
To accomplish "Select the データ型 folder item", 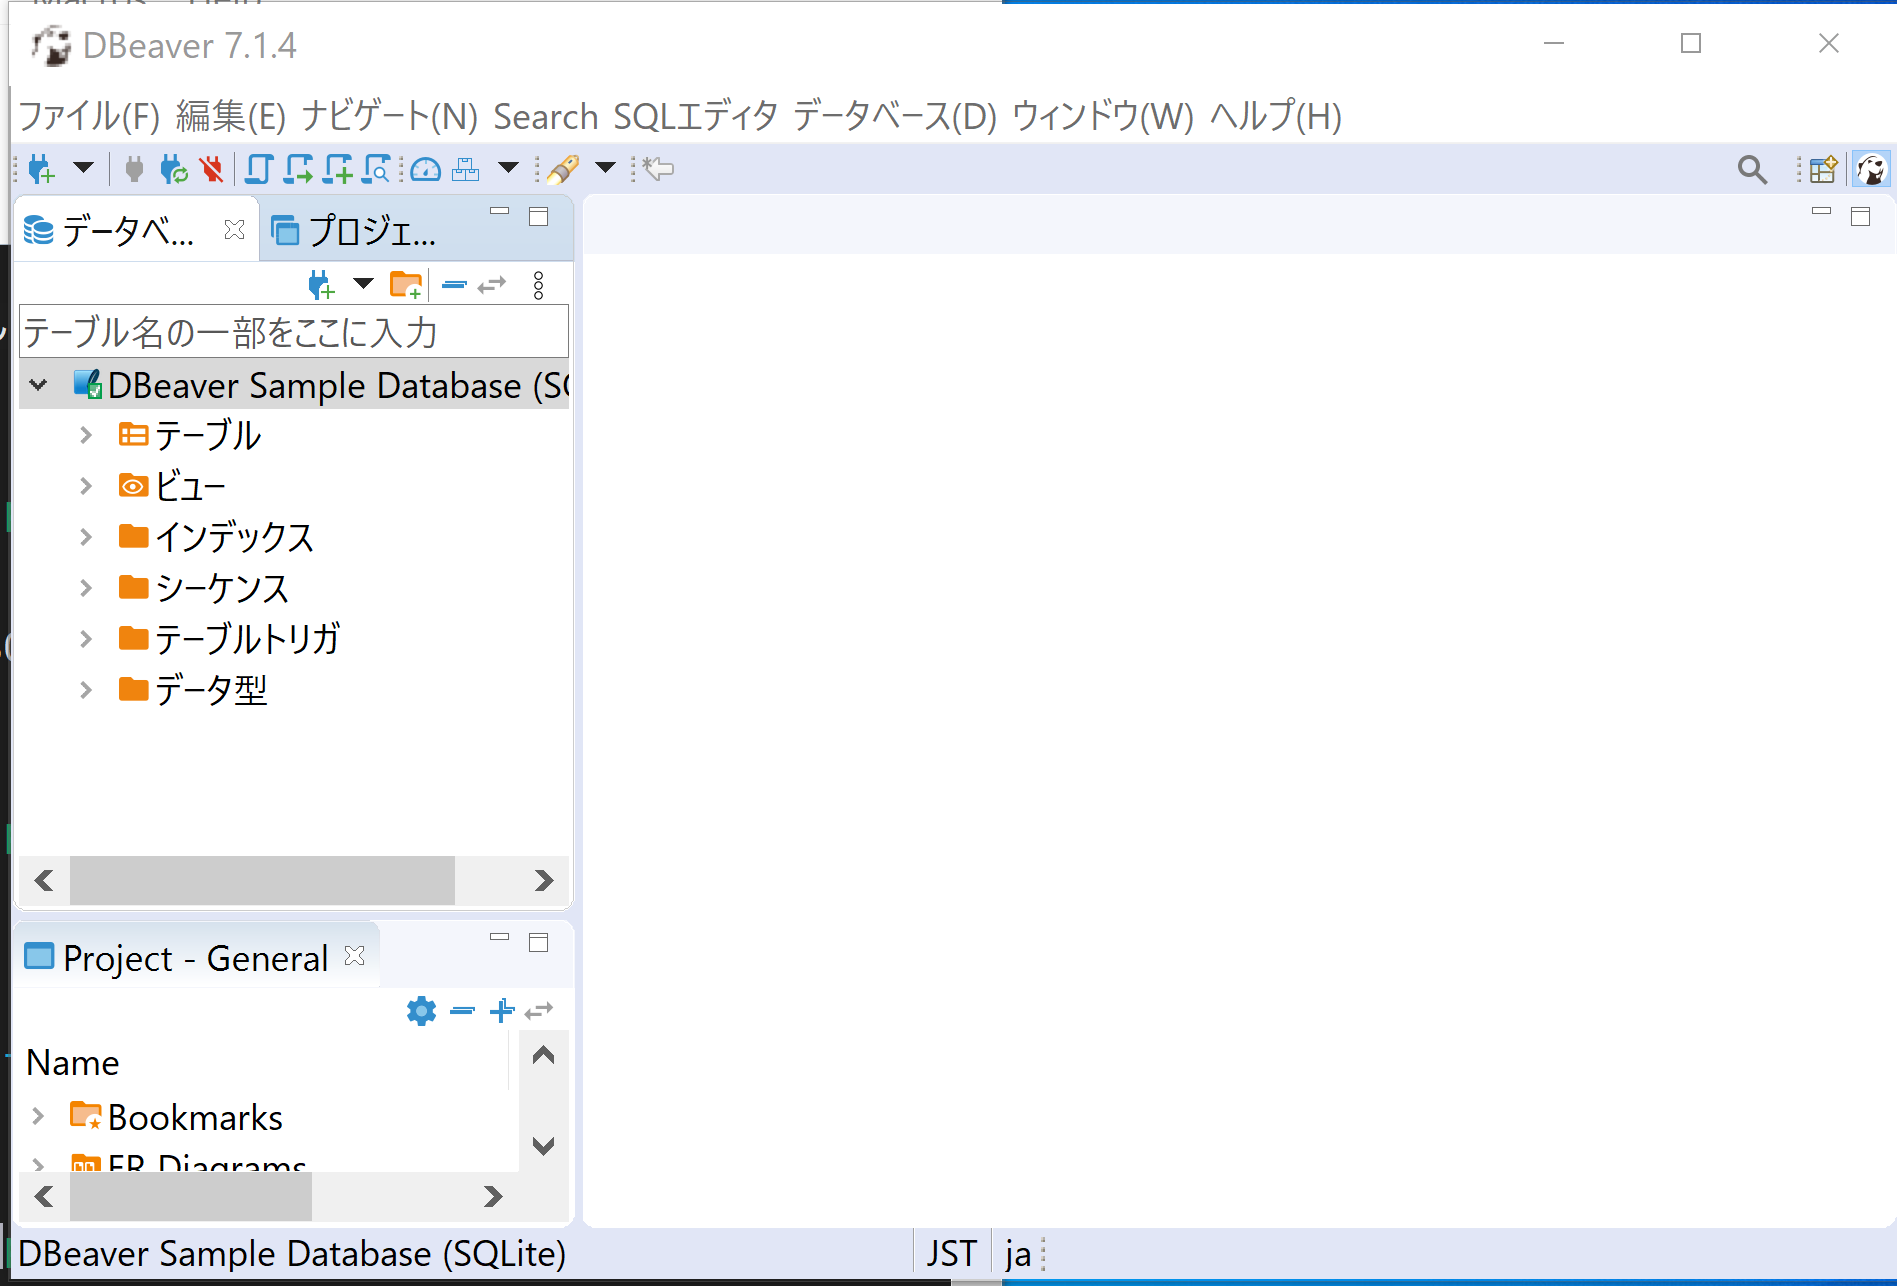I will pos(193,689).
